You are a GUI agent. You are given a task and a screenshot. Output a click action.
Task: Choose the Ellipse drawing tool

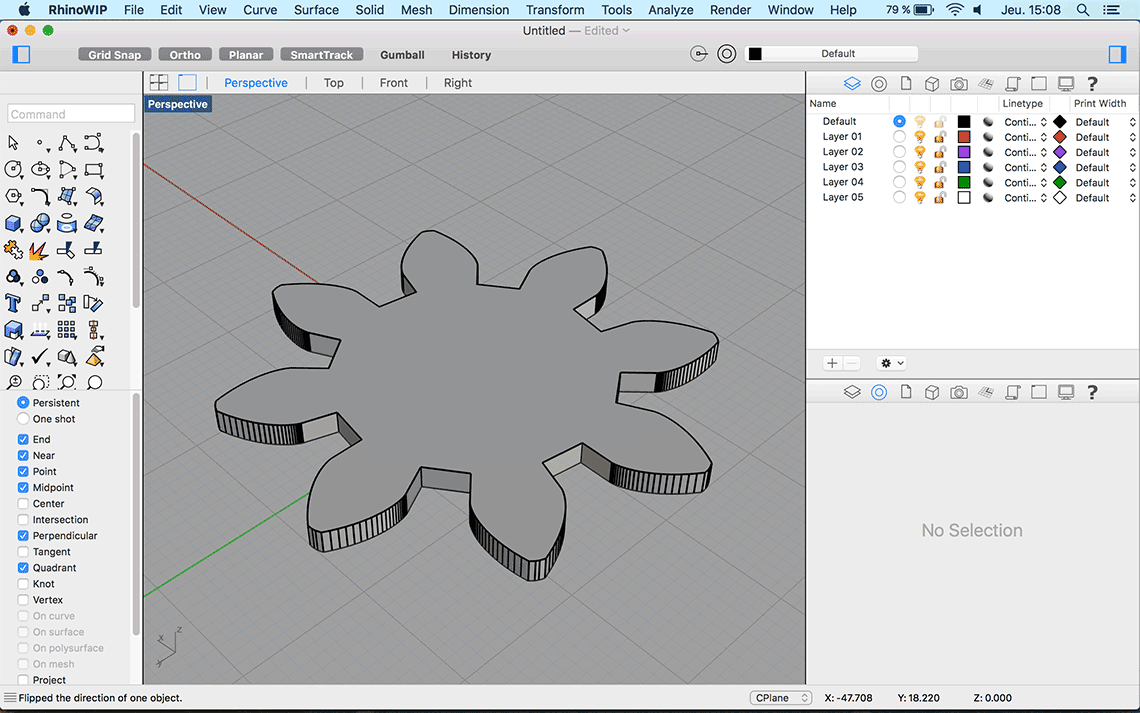point(40,169)
